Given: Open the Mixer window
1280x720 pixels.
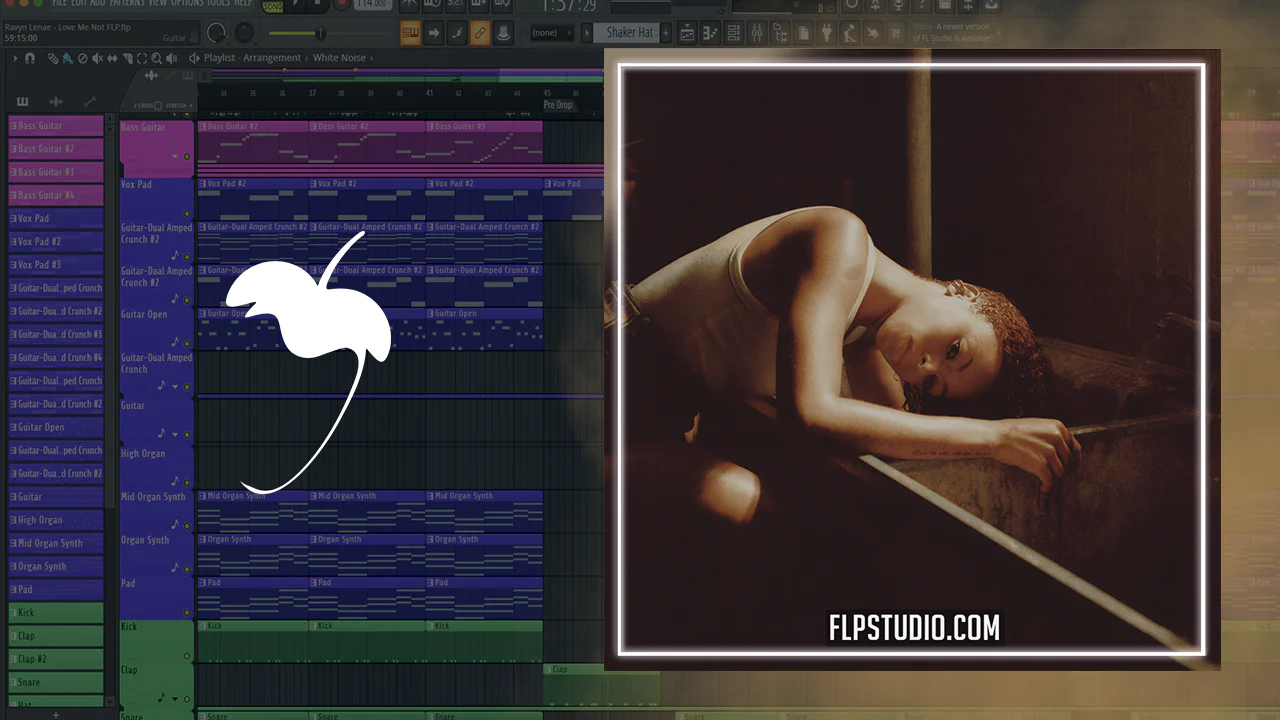Looking at the screenshot, I should point(757,33).
